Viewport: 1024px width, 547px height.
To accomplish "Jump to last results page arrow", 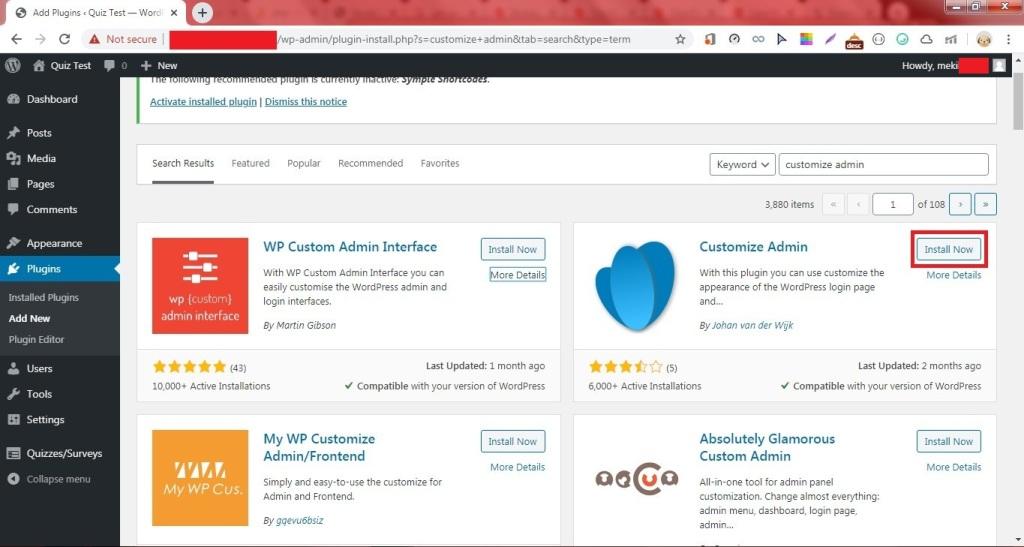I will point(985,204).
